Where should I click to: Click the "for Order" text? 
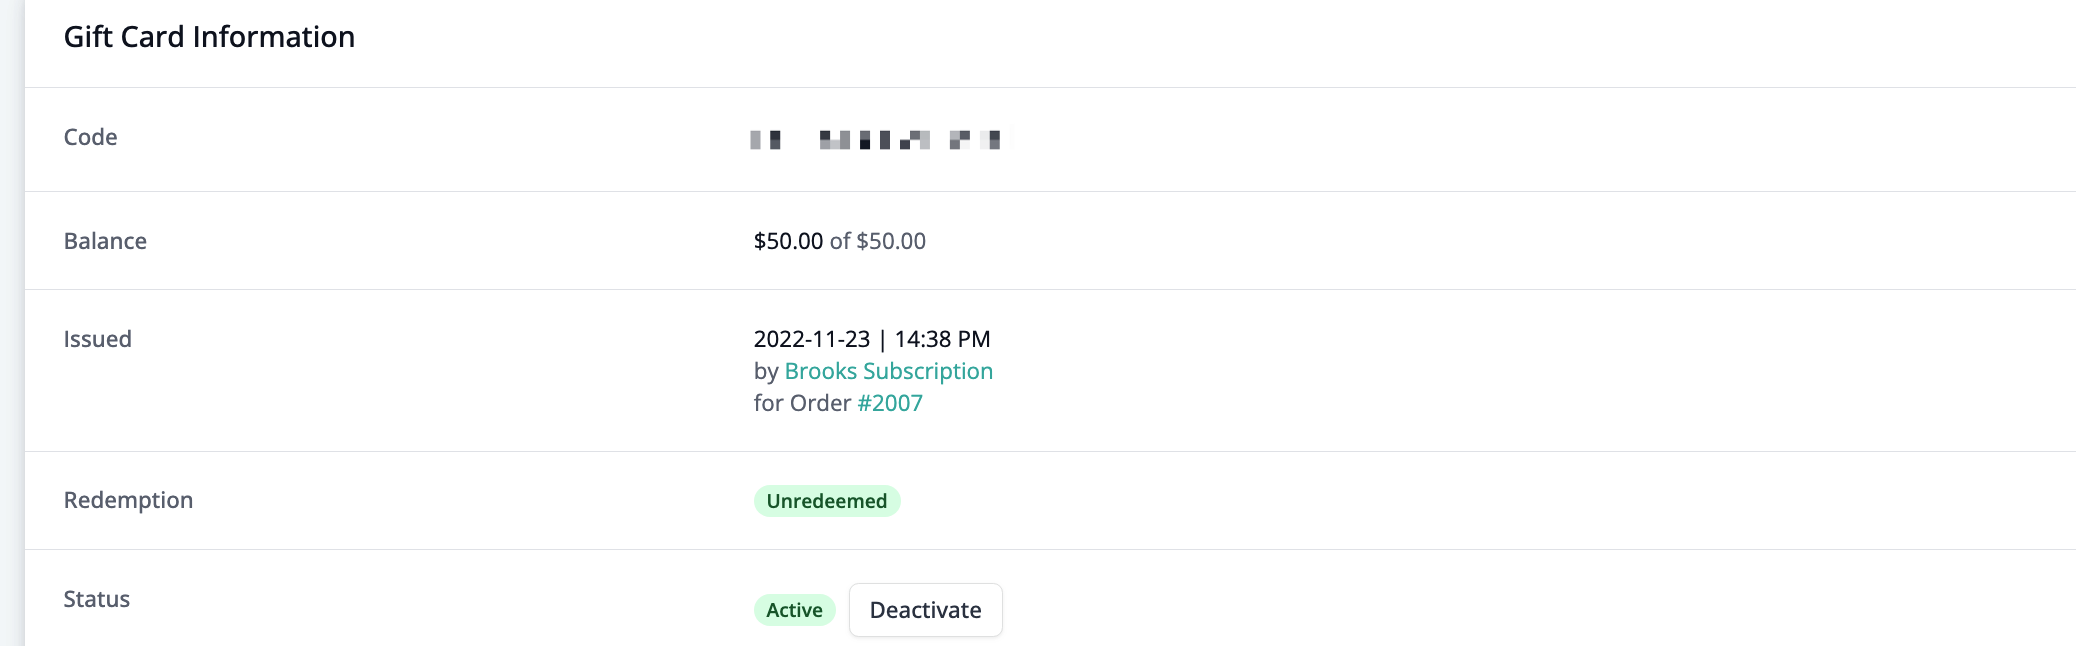pyautogui.click(x=802, y=403)
